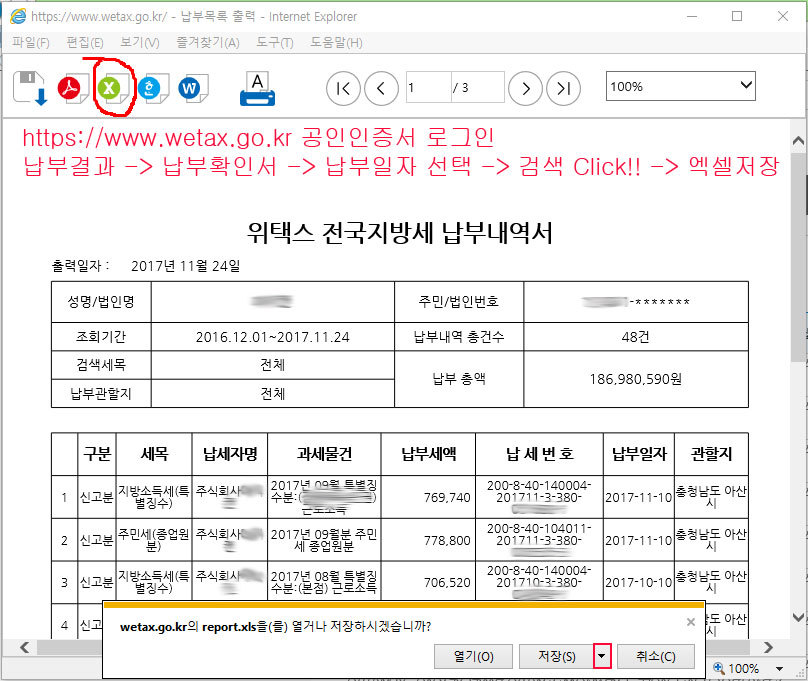Click the 과세물건 column header
808x681 pixels.
point(324,454)
